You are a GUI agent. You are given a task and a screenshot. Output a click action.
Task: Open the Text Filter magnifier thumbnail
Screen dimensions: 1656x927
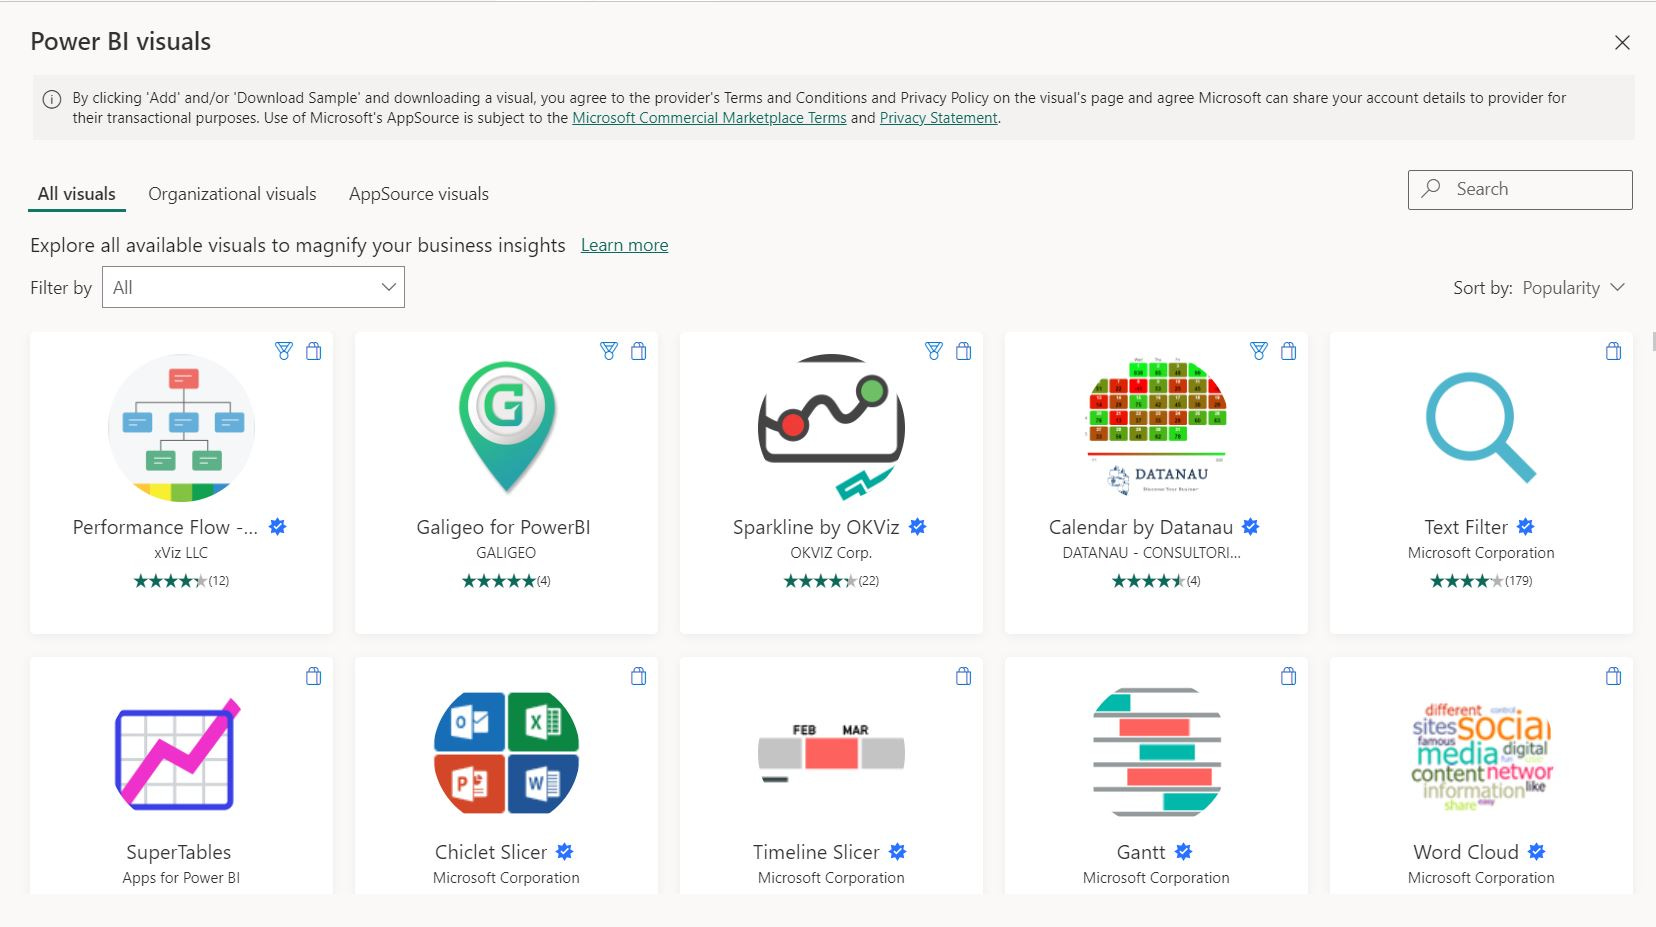pyautogui.click(x=1481, y=427)
